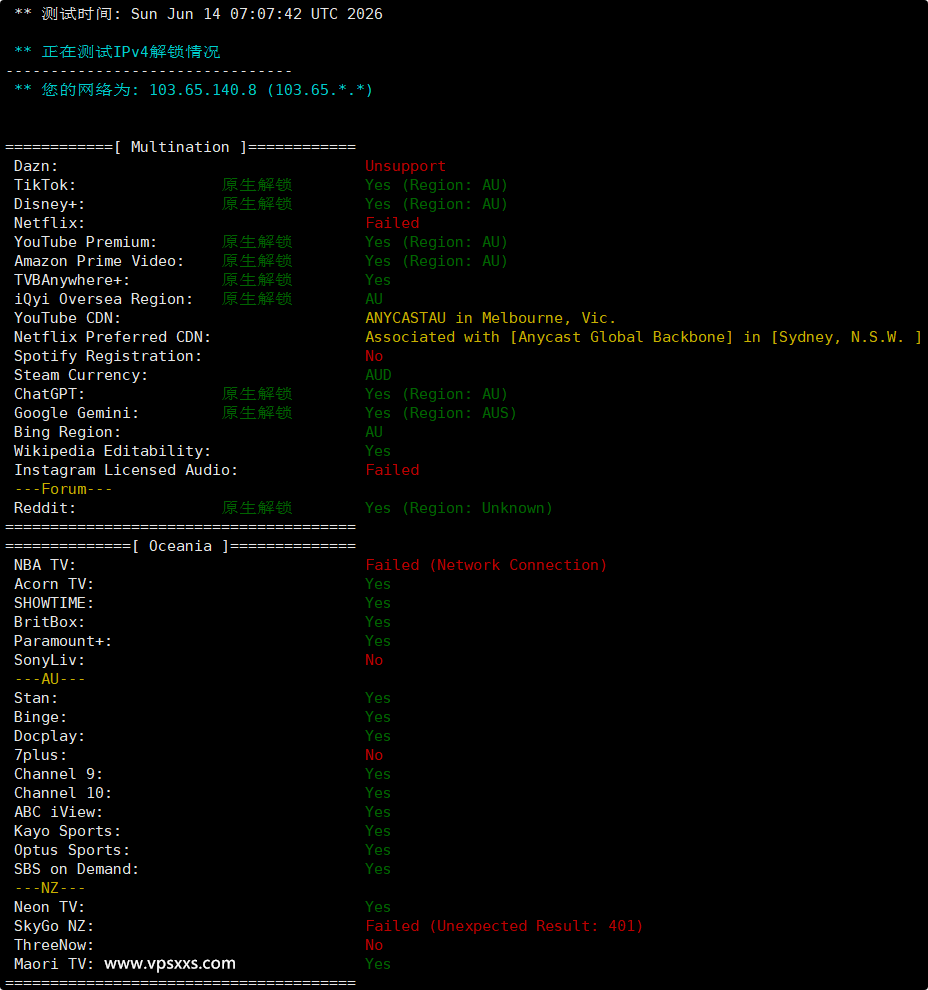The image size is (928, 990).
Task: Click the 'YouTube Premium:' label
Action: (x=85, y=242)
